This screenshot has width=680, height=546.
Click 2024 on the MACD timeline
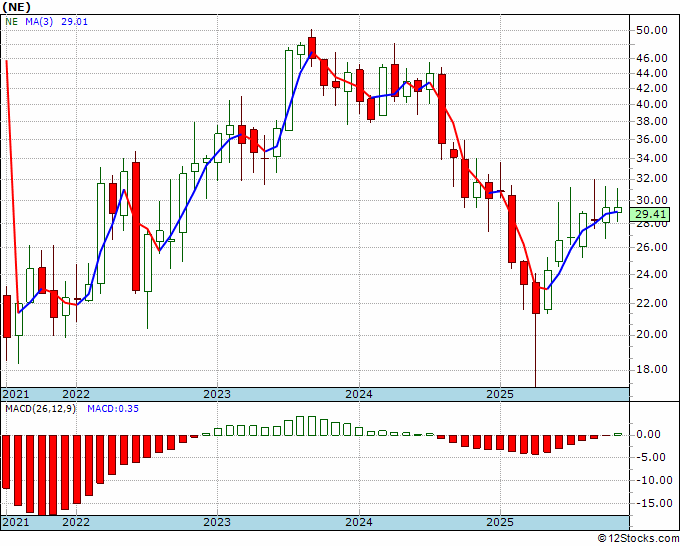(x=359, y=522)
